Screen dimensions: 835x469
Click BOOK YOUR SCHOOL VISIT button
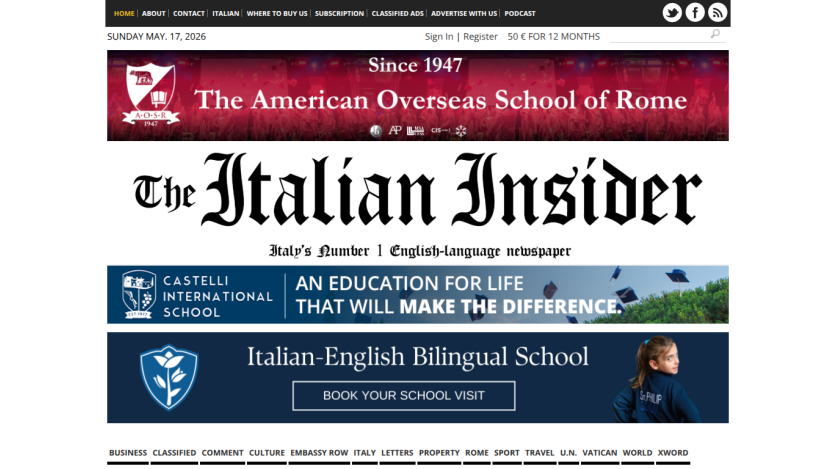click(404, 396)
